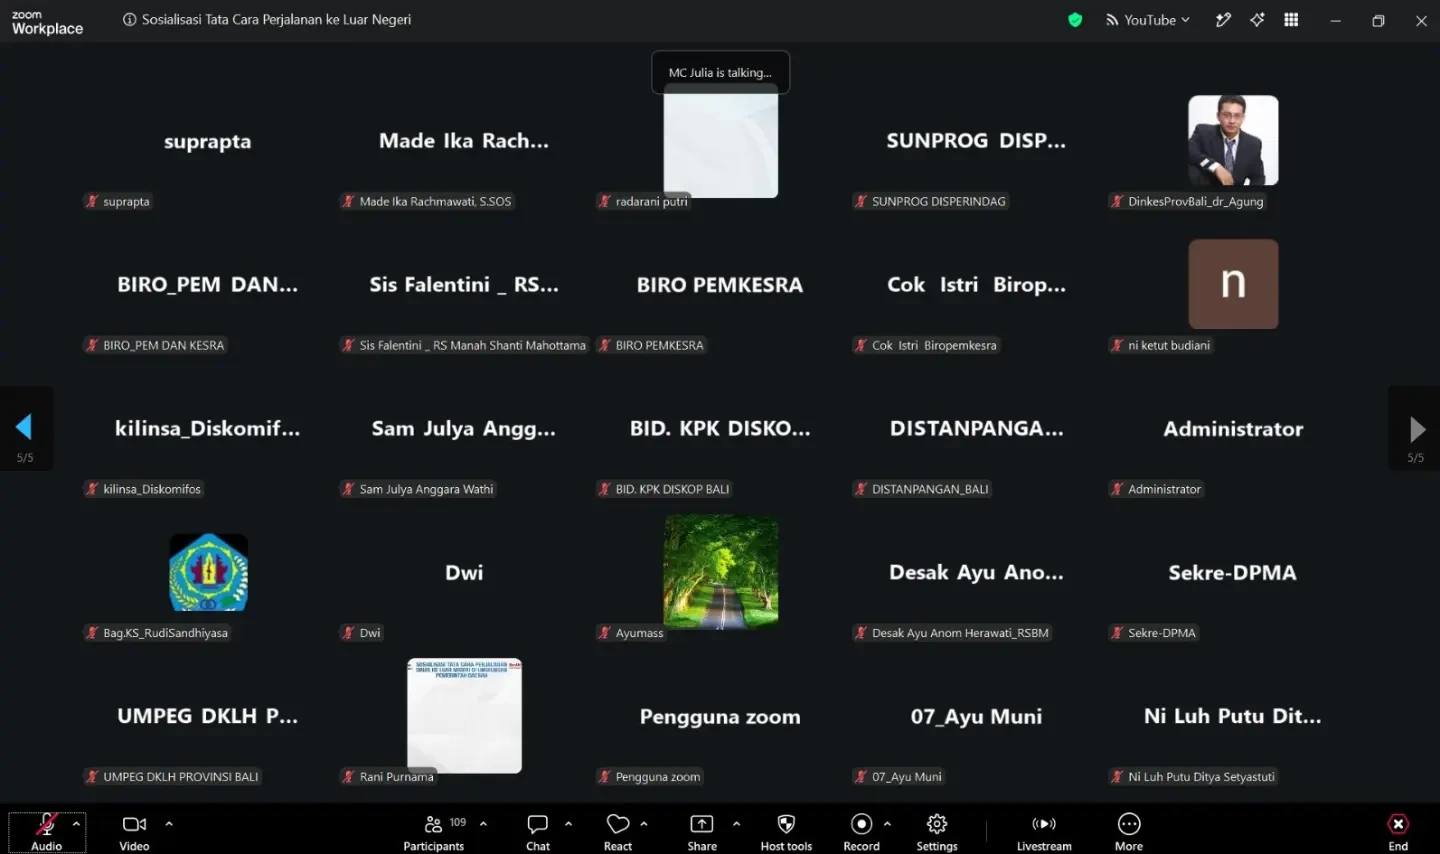This screenshot has width=1440, height=854.
Task: Select the large "07_Ayu Muni" name tile
Action: [x=976, y=716]
